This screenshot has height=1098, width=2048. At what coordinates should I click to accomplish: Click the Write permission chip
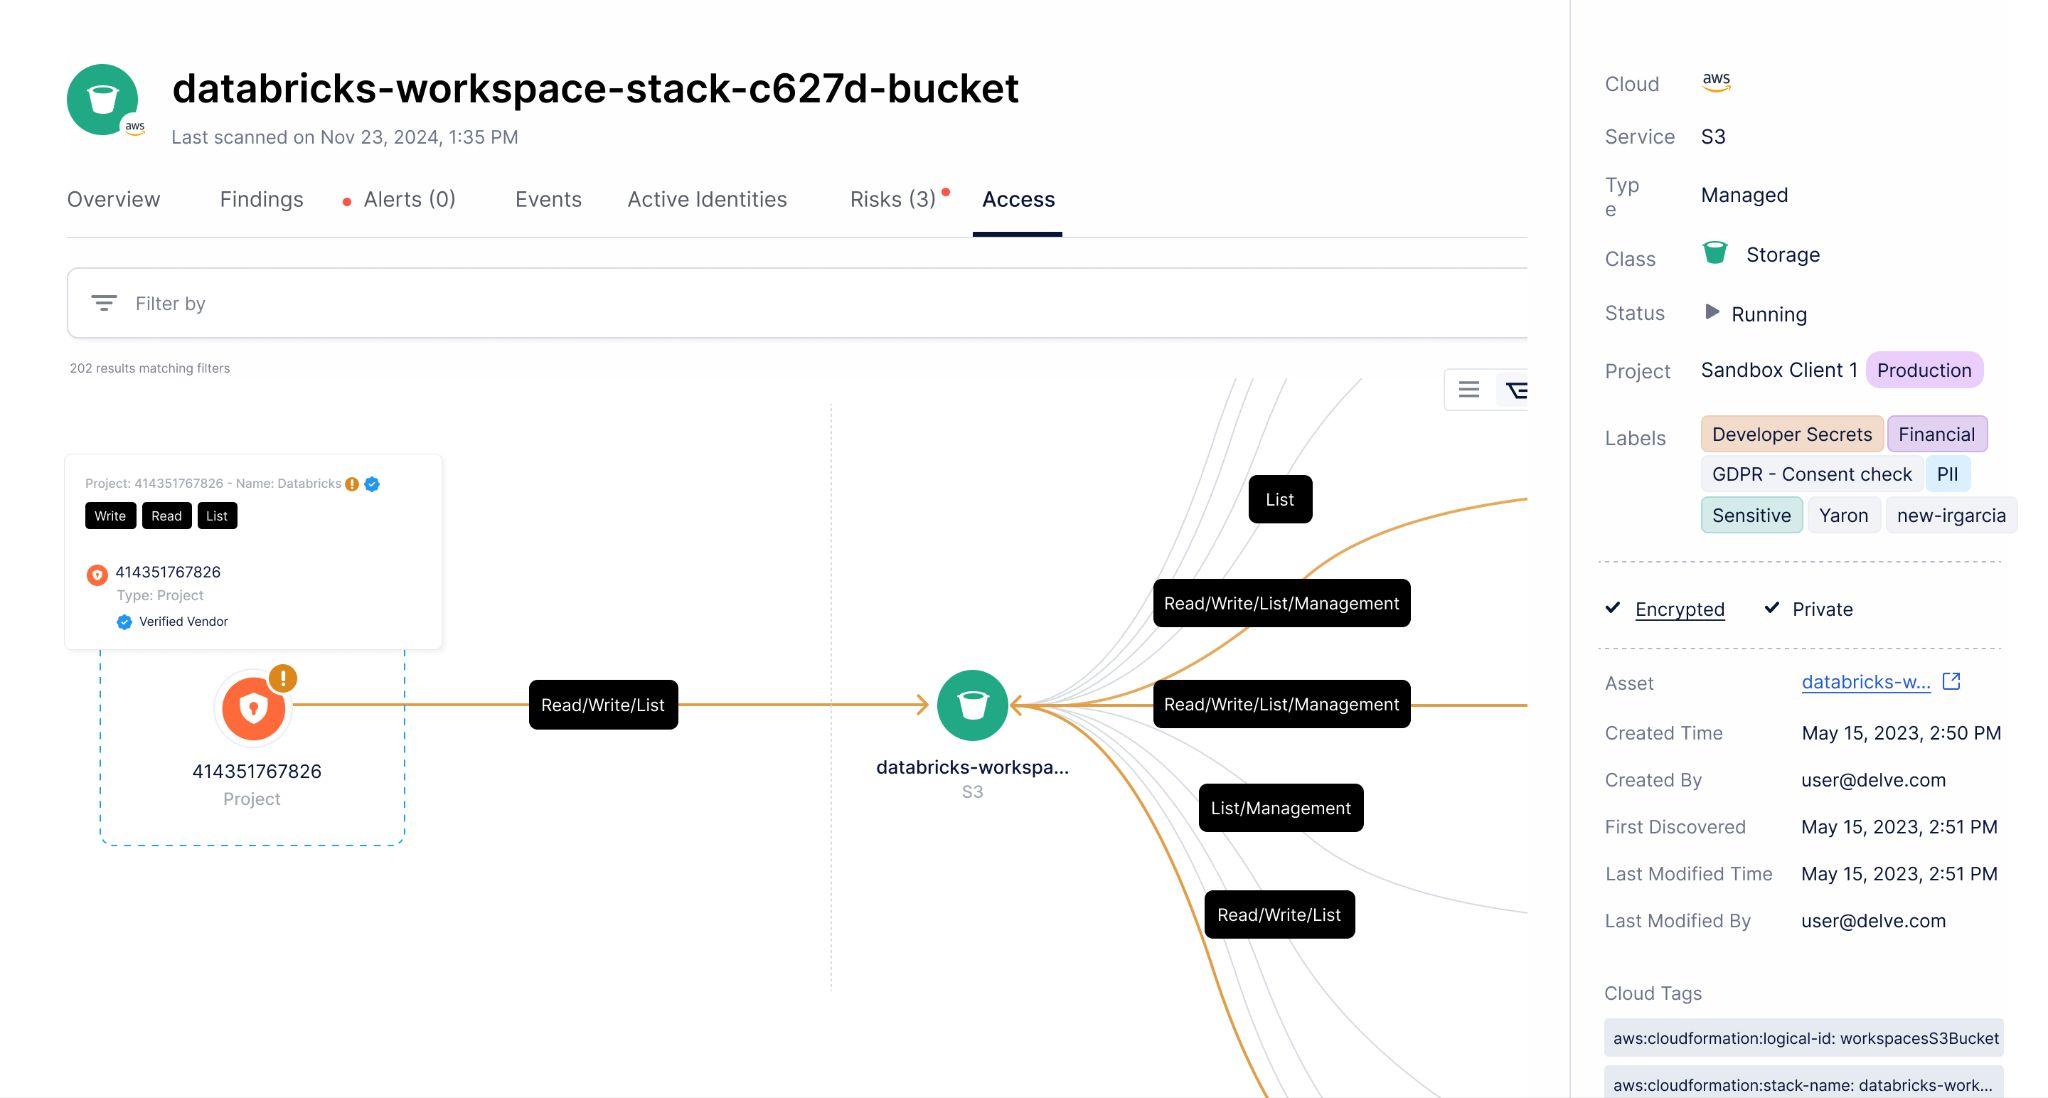coord(110,516)
